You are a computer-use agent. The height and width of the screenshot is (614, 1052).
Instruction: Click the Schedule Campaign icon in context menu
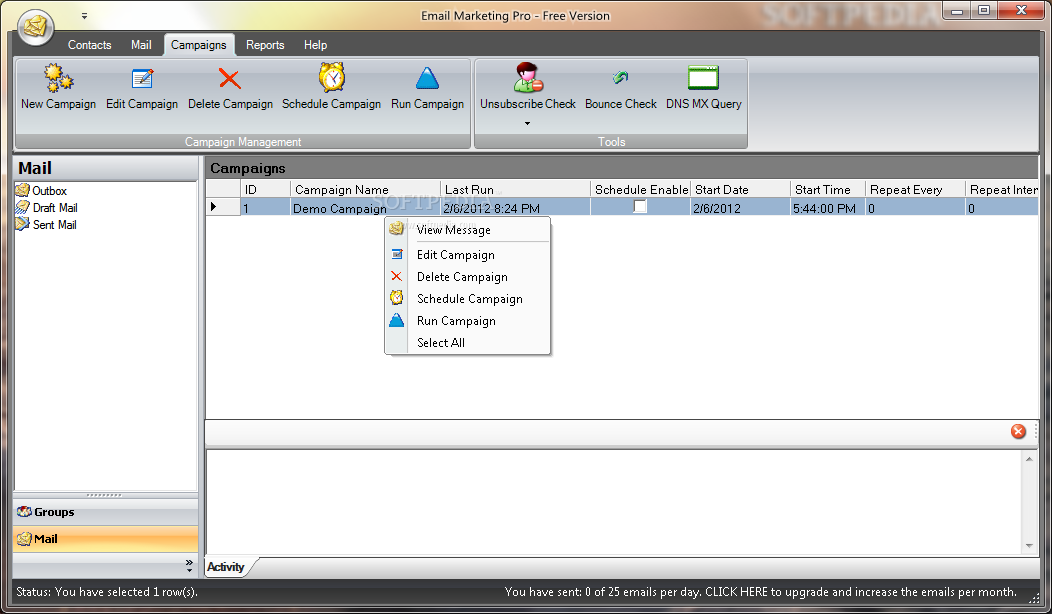coord(397,298)
